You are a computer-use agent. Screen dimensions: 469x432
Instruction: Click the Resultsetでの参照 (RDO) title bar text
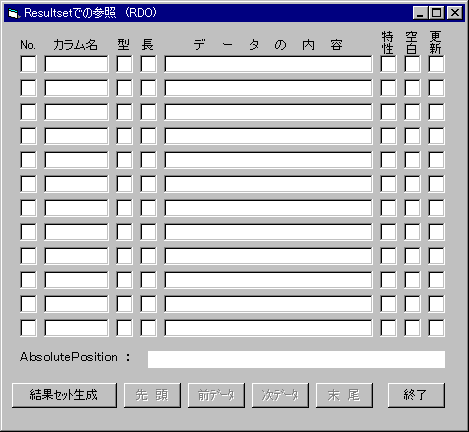point(90,13)
